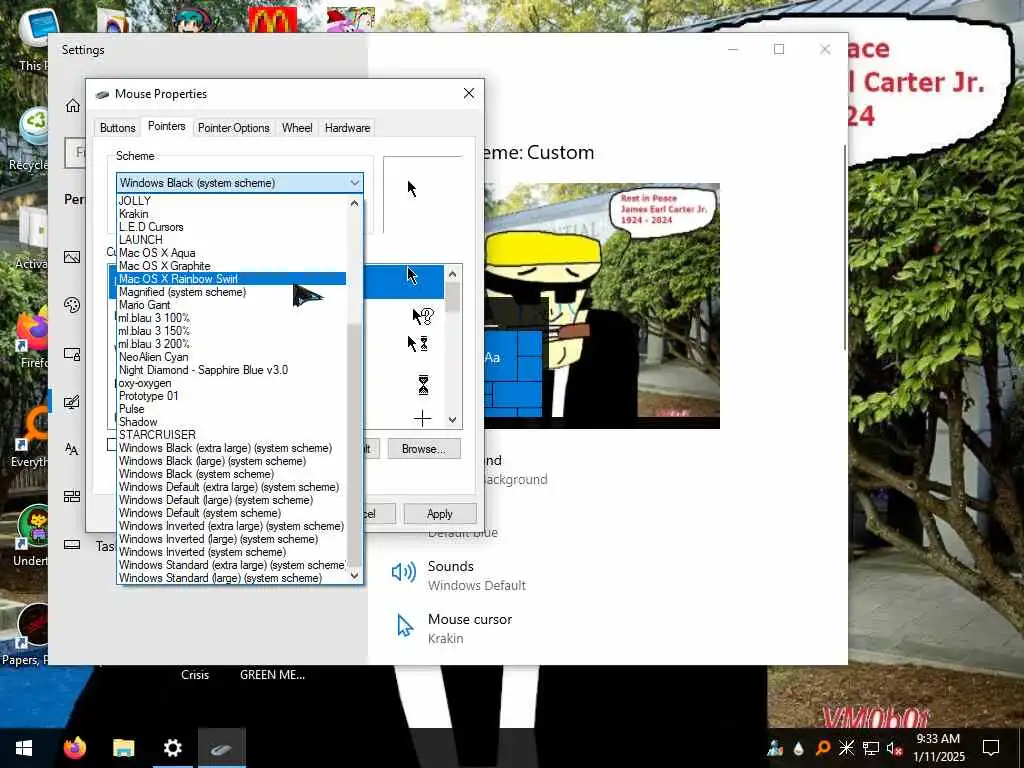Choose the STARCRUISER scheme
This screenshot has height=768, width=1024.
231,435
